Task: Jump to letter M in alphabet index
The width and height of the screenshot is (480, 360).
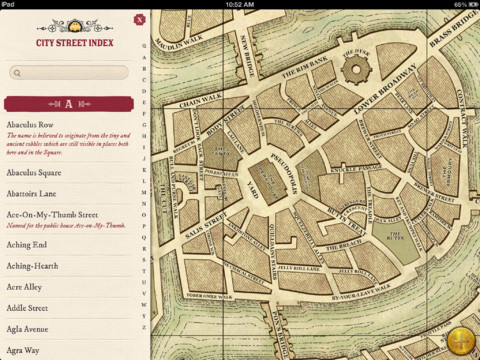Action: pos(144,192)
